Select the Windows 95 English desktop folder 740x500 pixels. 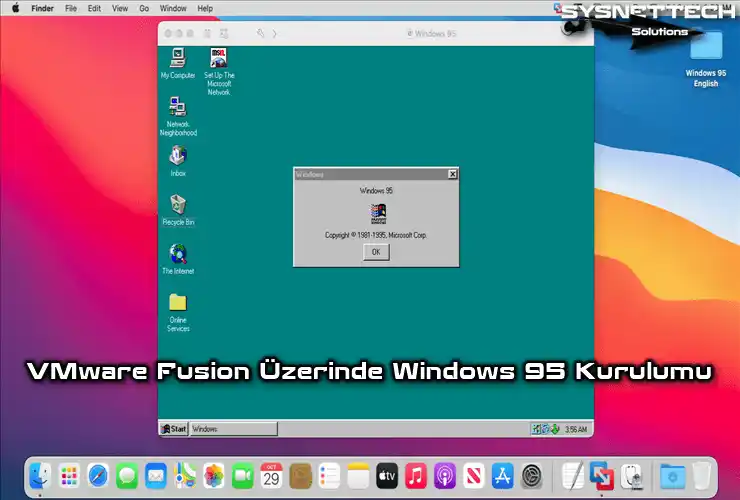tap(706, 59)
